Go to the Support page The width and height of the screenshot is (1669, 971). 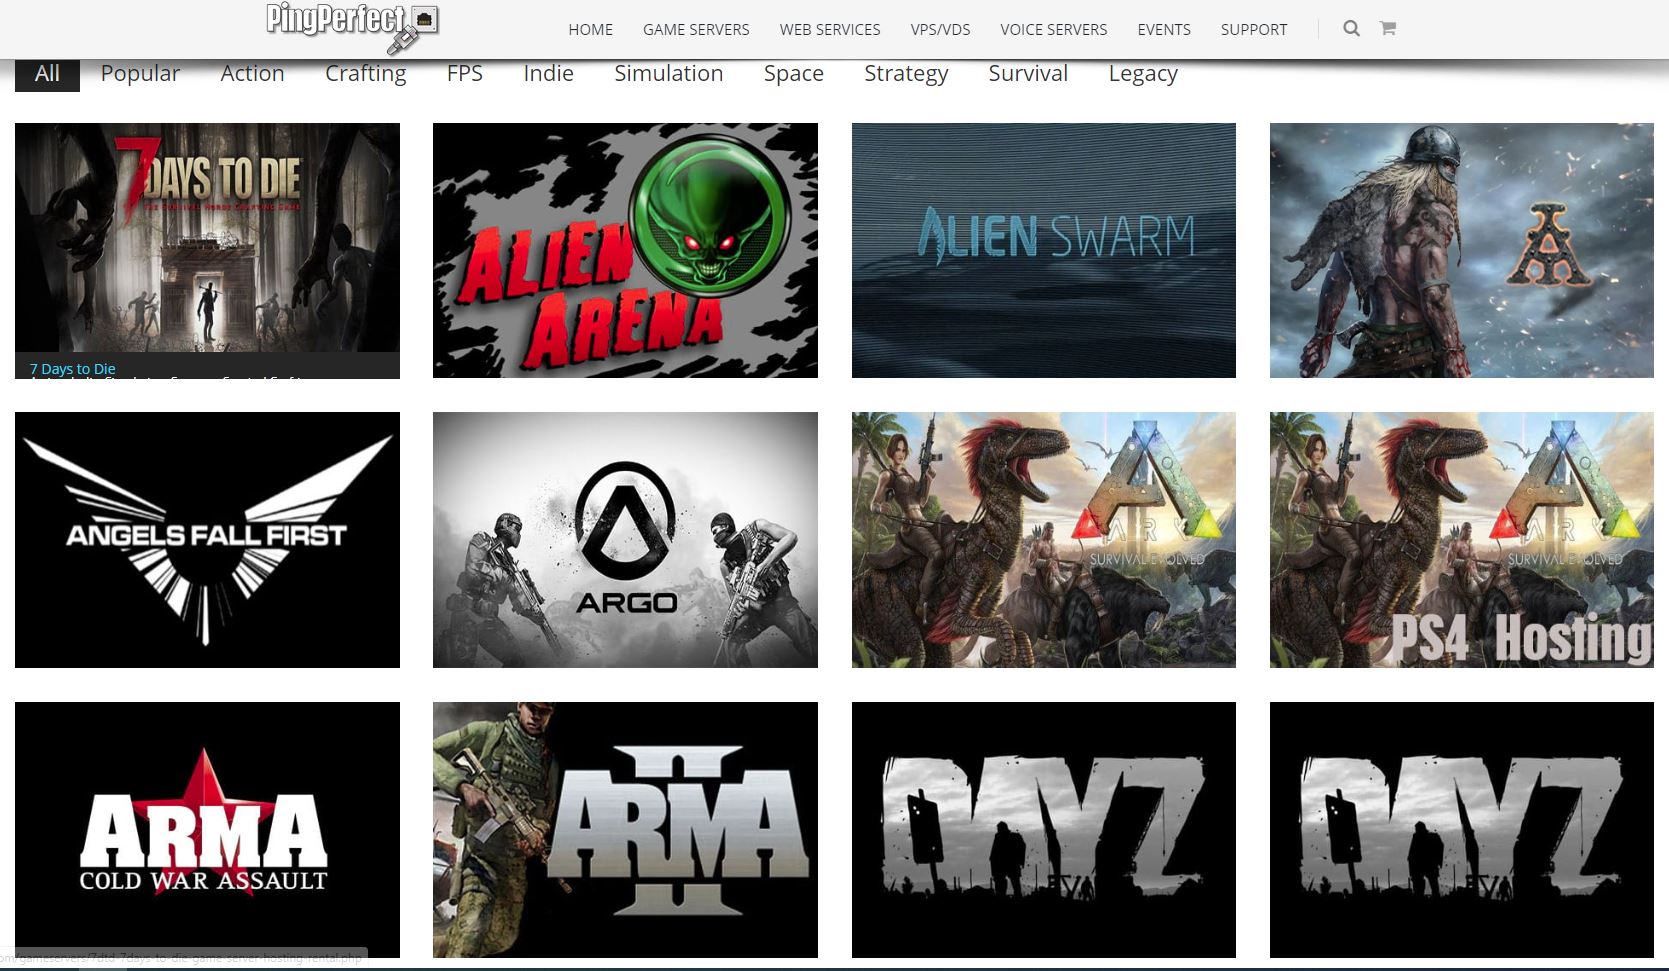tap(1253, 30)
